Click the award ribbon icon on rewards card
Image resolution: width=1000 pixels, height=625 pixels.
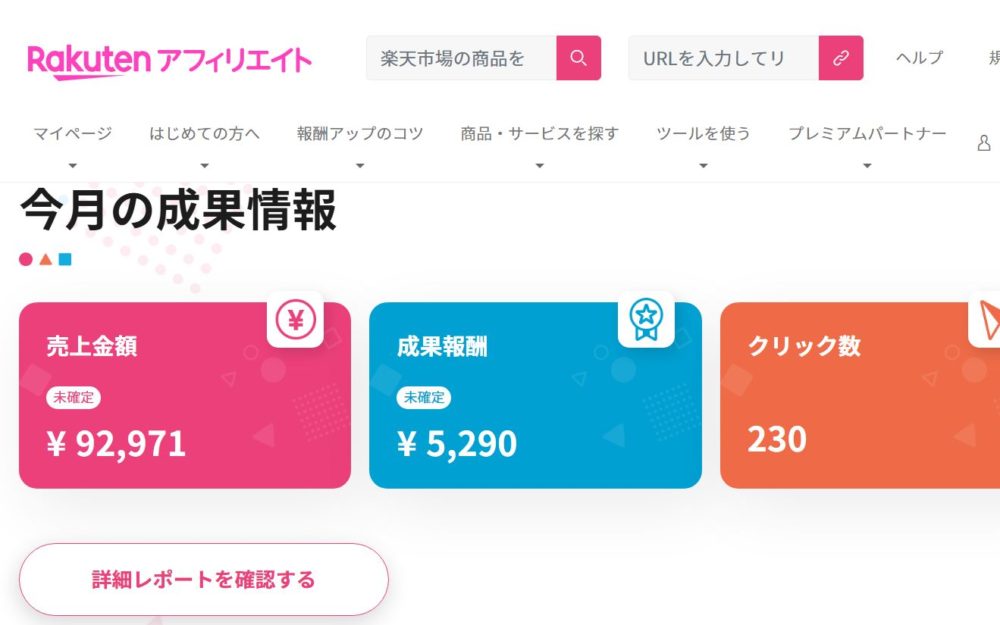click(x=646, y=320)
